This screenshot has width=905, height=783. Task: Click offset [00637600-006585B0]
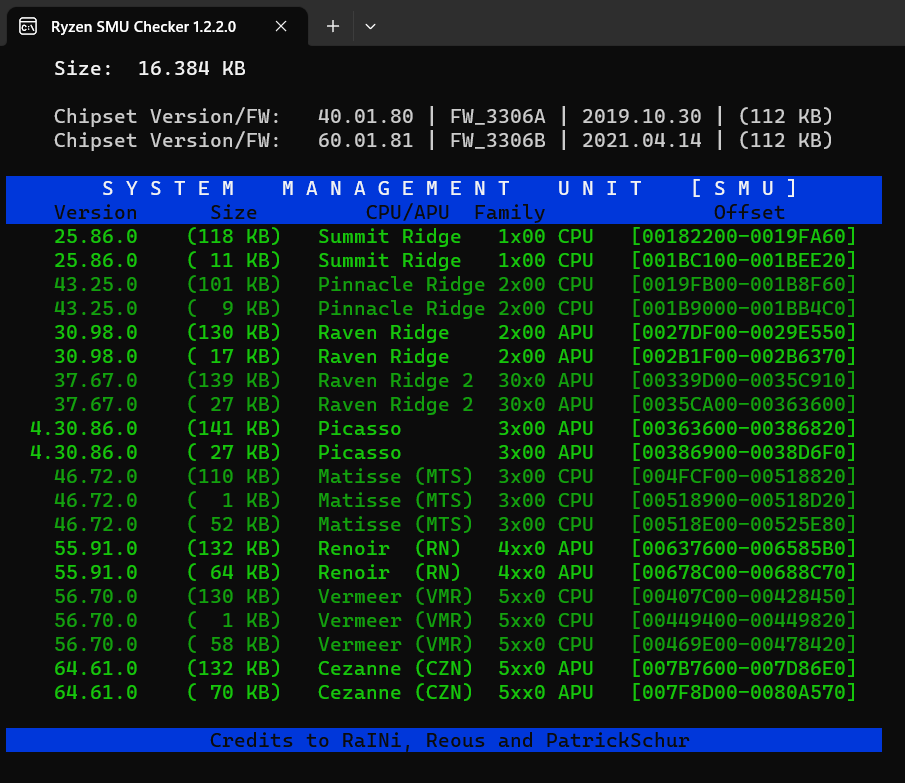pos(743,549)
